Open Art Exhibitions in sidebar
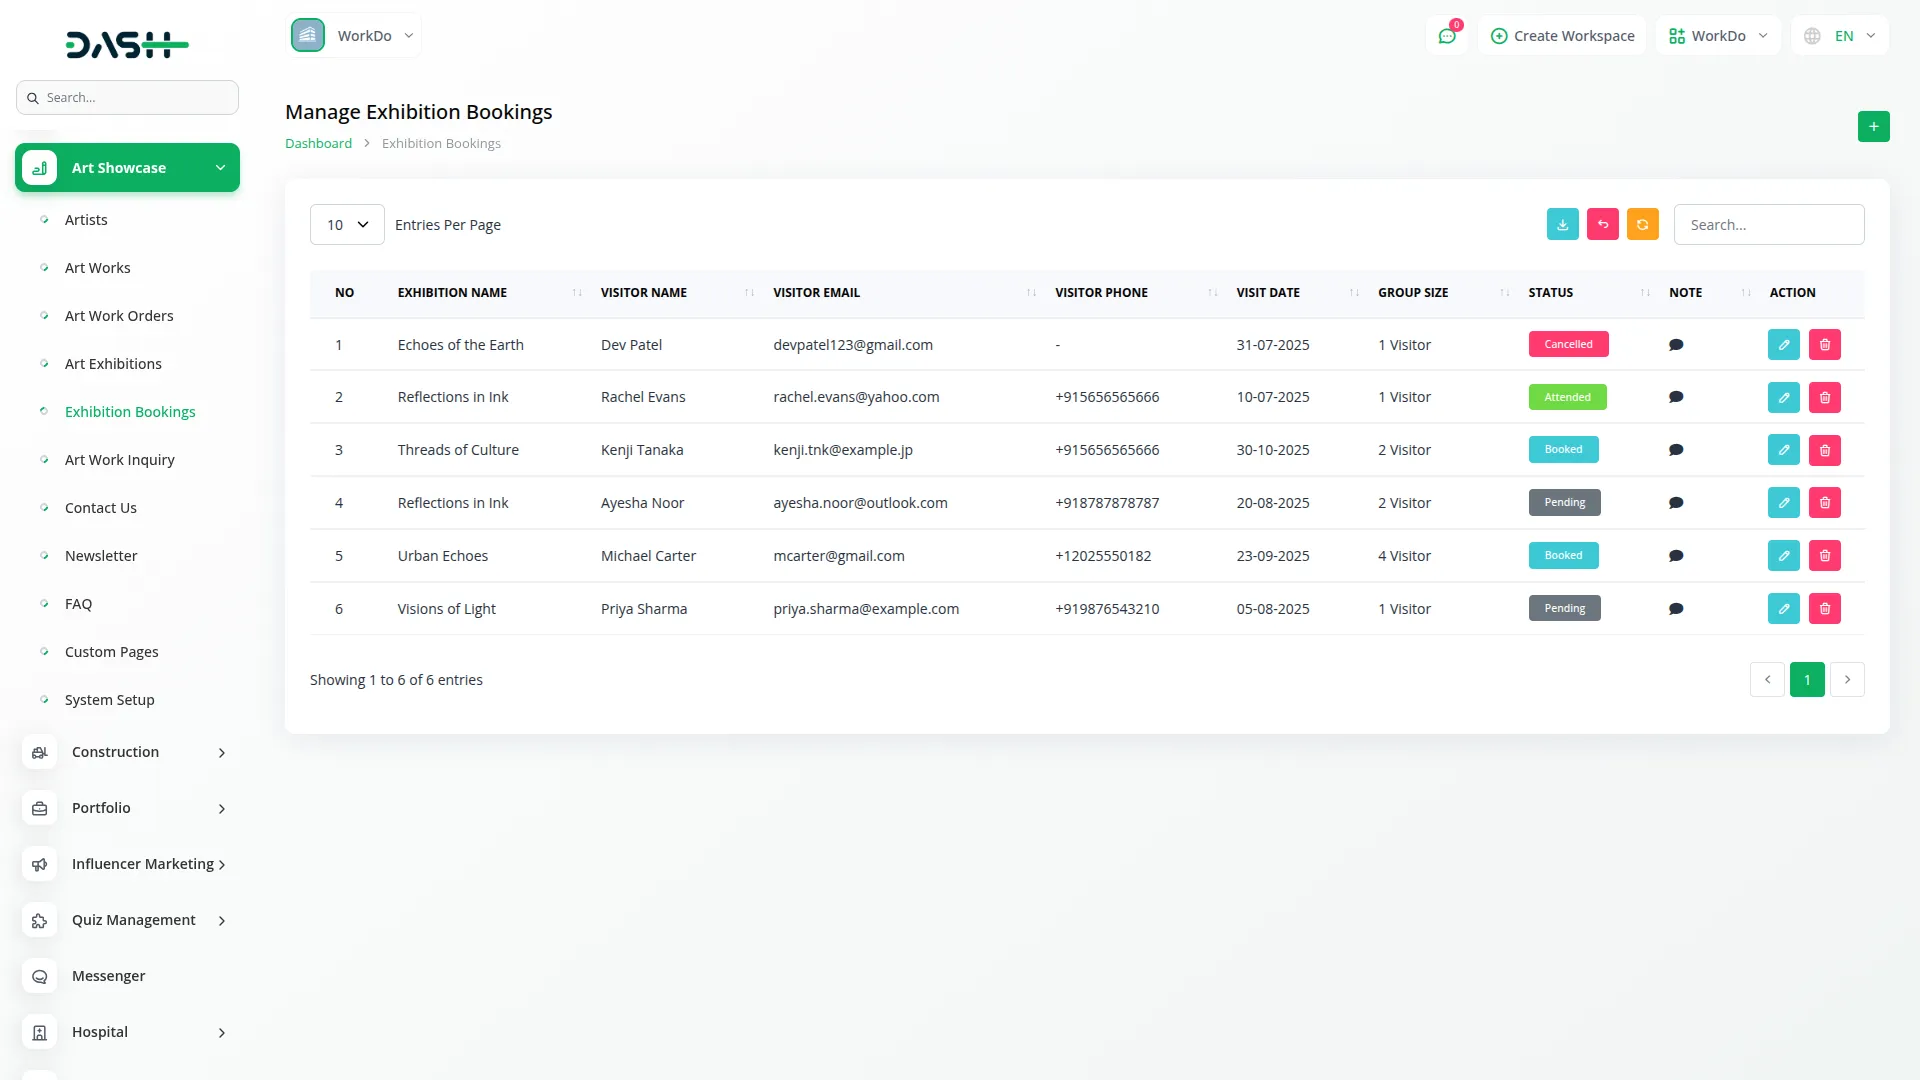The image size is (1920, 1080). [113, 364]
